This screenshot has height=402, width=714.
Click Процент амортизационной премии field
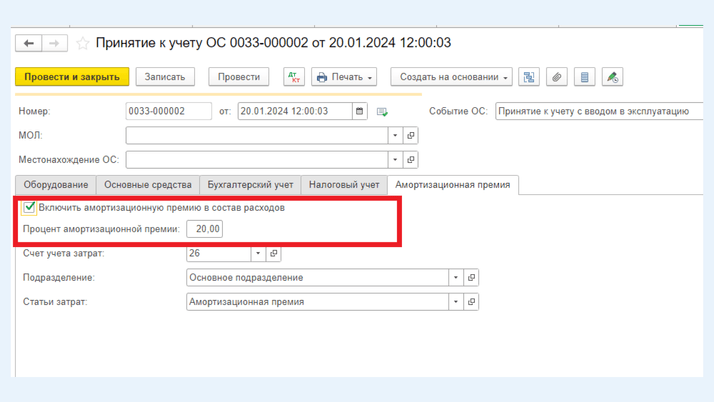point(204,229)
